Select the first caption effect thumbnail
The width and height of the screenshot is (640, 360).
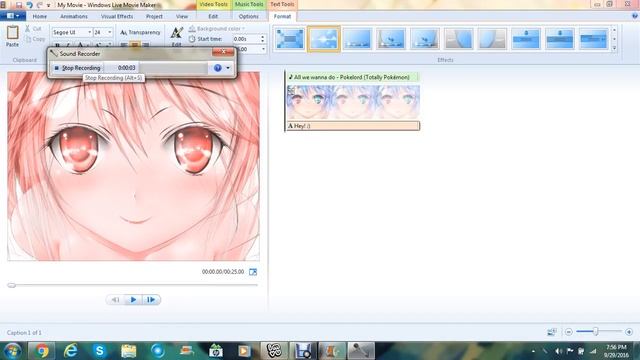tap(290, 39)
